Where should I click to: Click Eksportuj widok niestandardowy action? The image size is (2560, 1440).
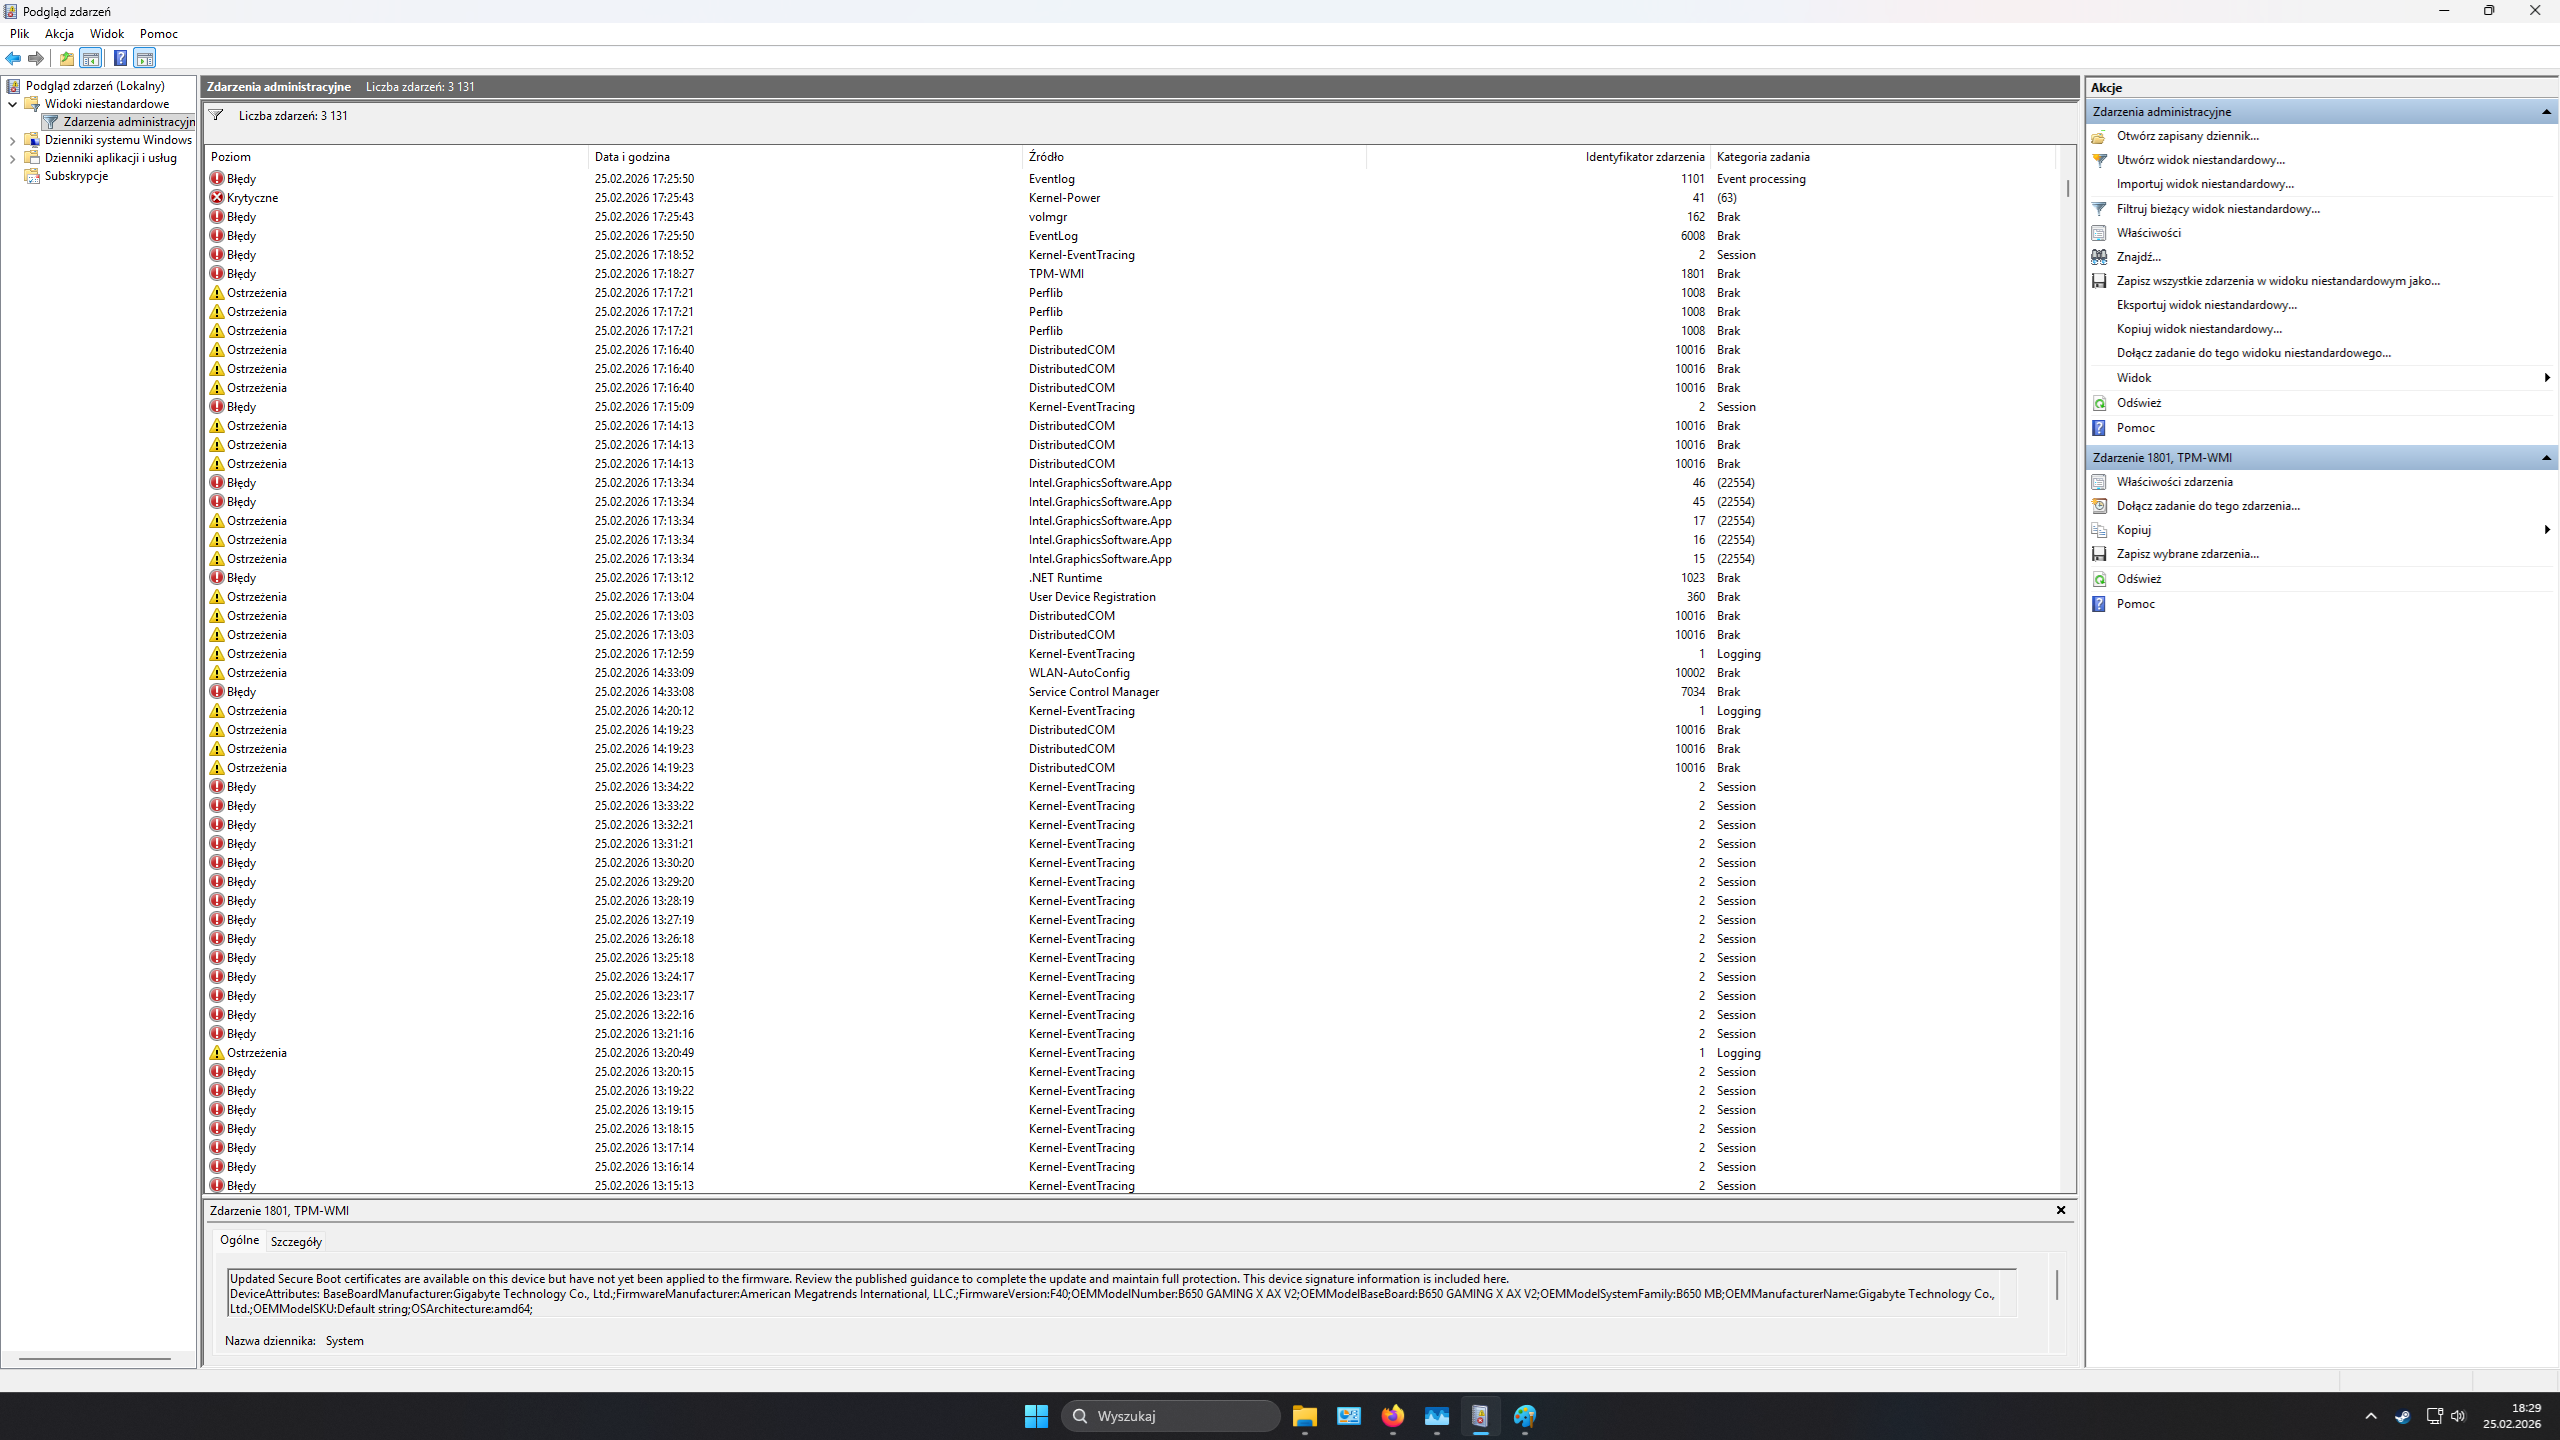tap(2206, 305)
